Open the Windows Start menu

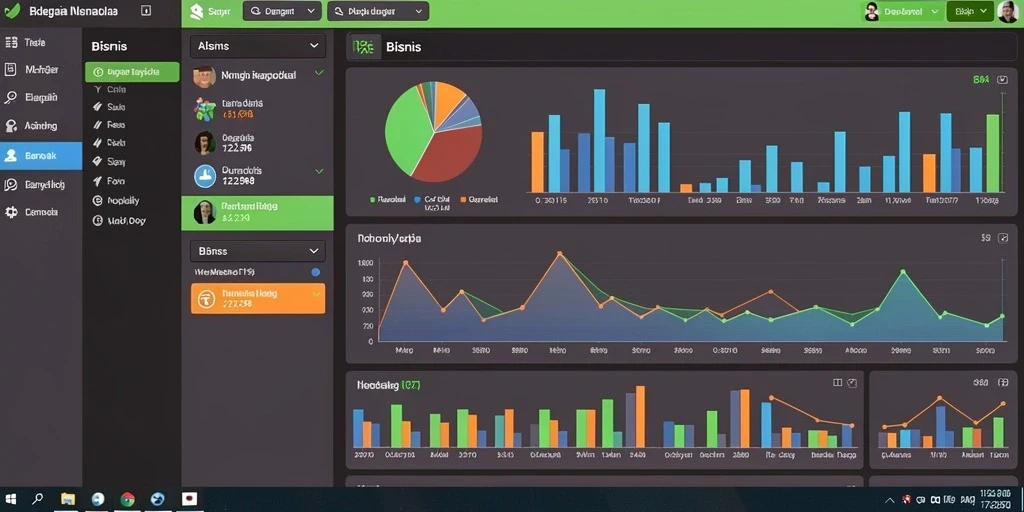click(11, 499)
